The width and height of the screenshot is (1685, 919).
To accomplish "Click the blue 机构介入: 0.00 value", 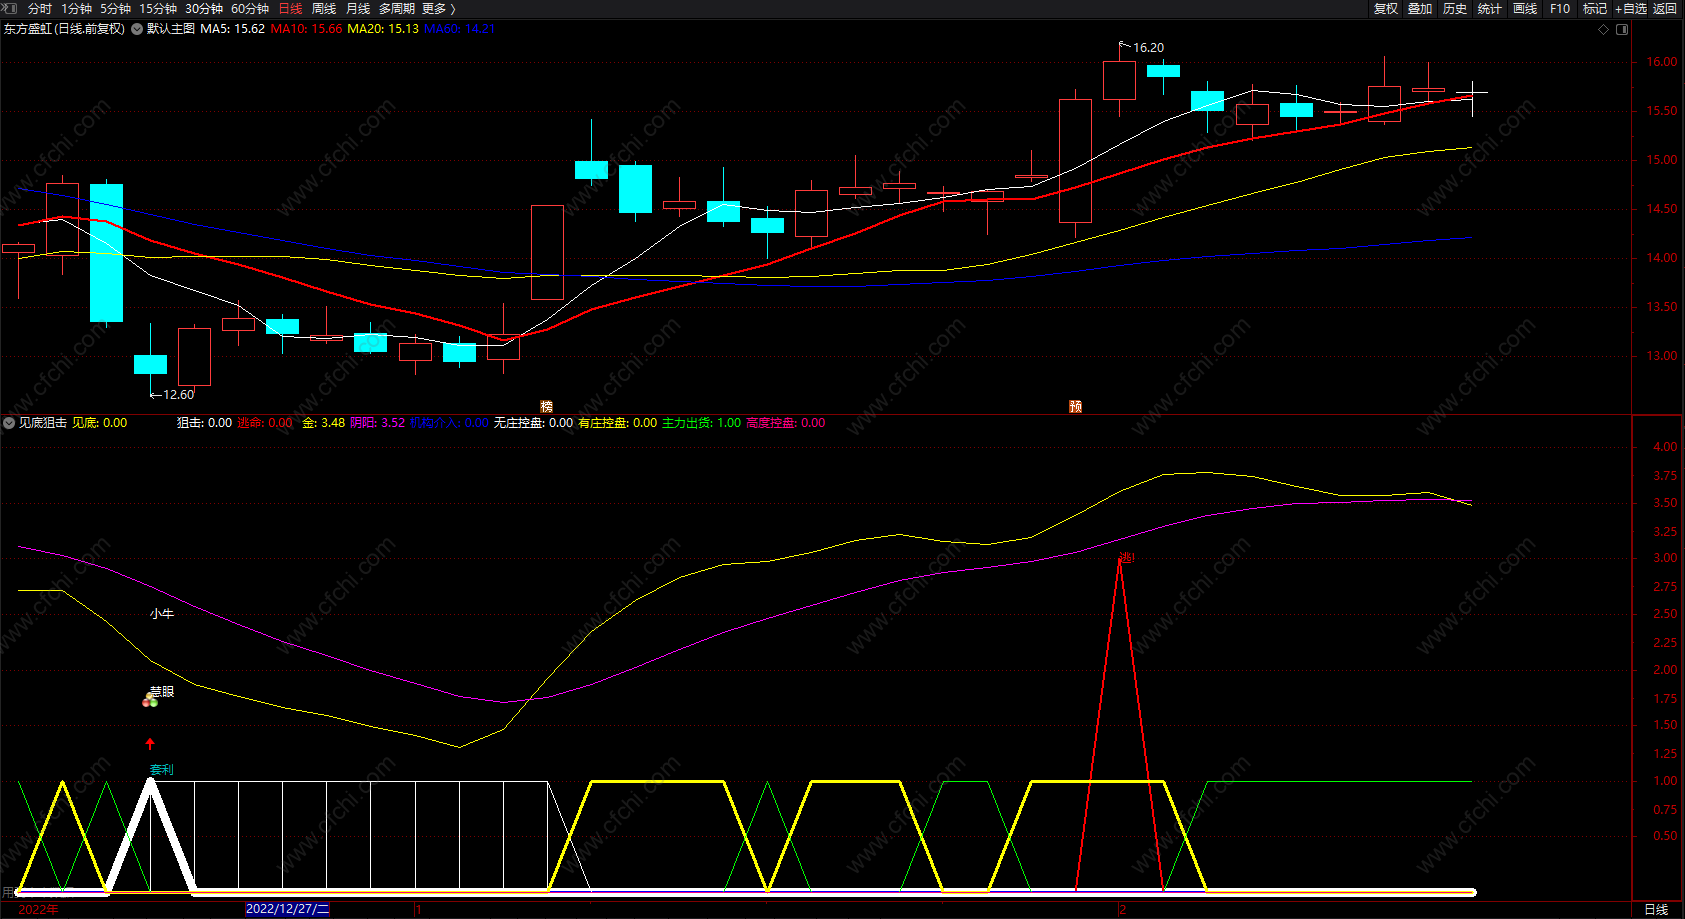I will coord(449,423).
